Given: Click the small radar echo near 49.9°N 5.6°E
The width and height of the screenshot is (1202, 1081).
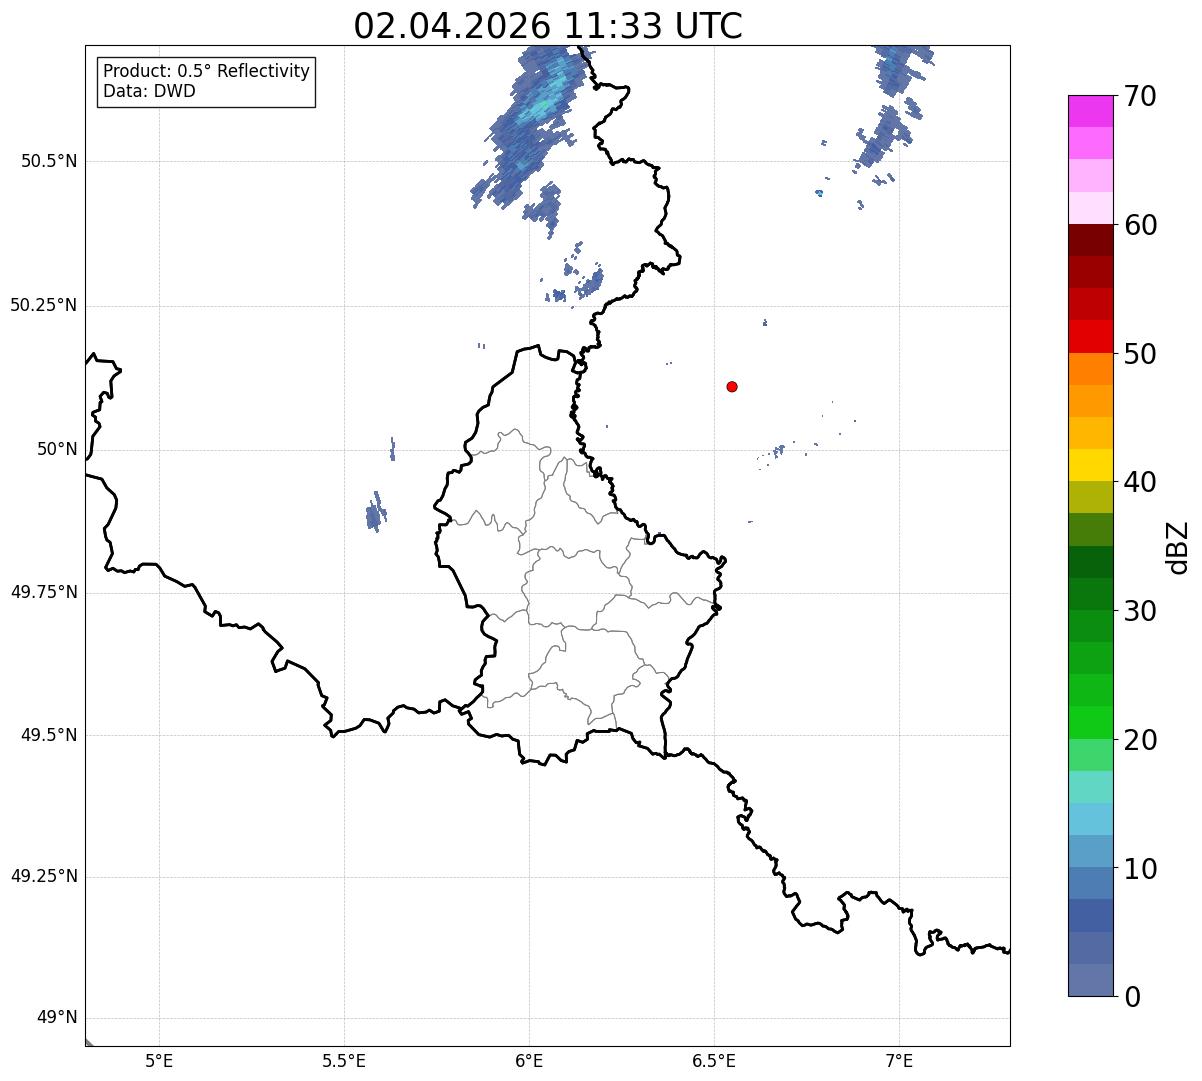Looking at the screenshot, I should (376, 511).
